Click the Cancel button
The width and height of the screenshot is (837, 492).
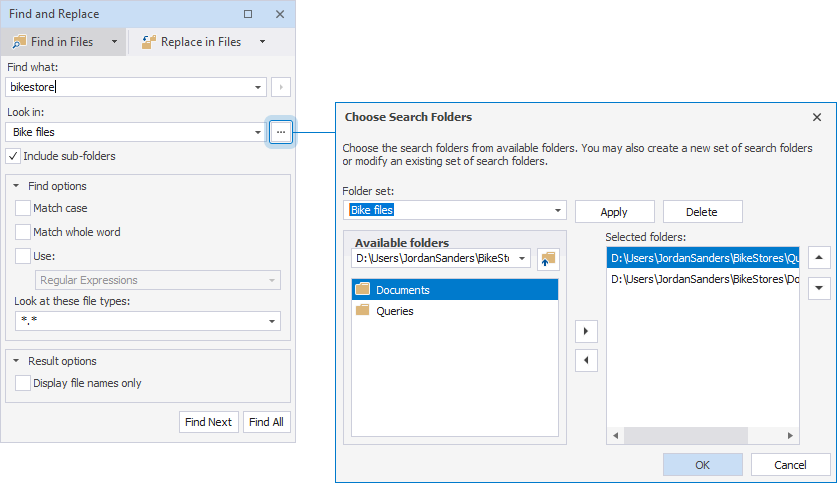point(791,465)
